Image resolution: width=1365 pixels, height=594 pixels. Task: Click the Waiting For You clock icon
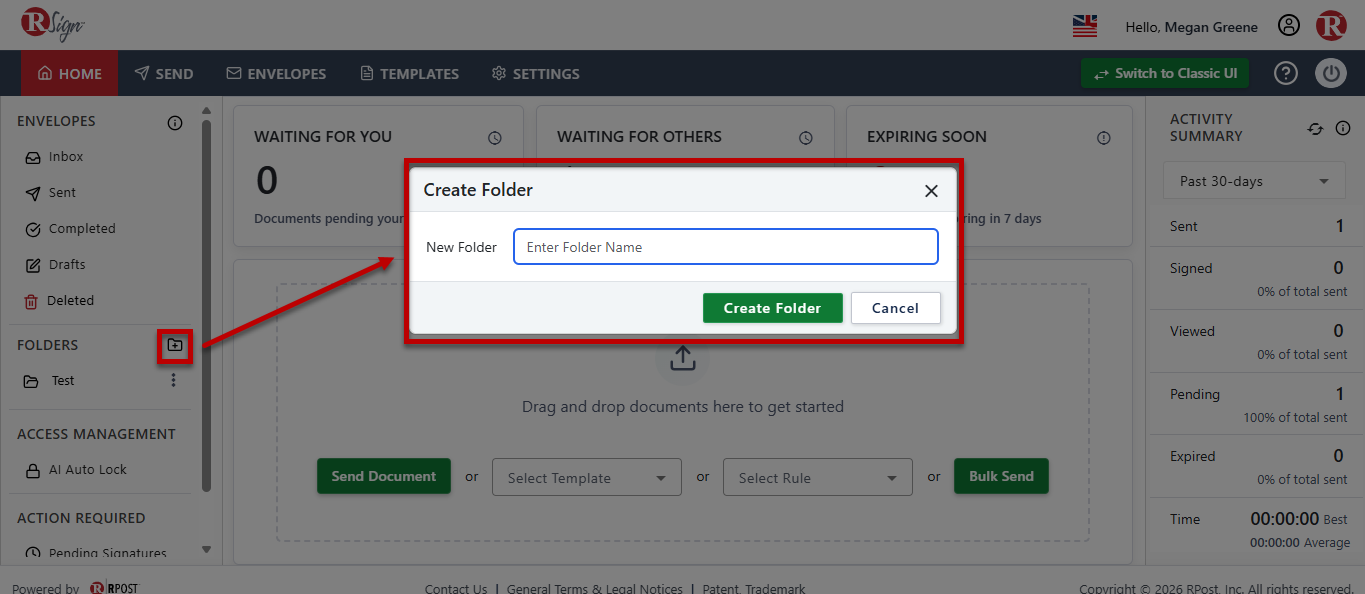tap(495, 138)
